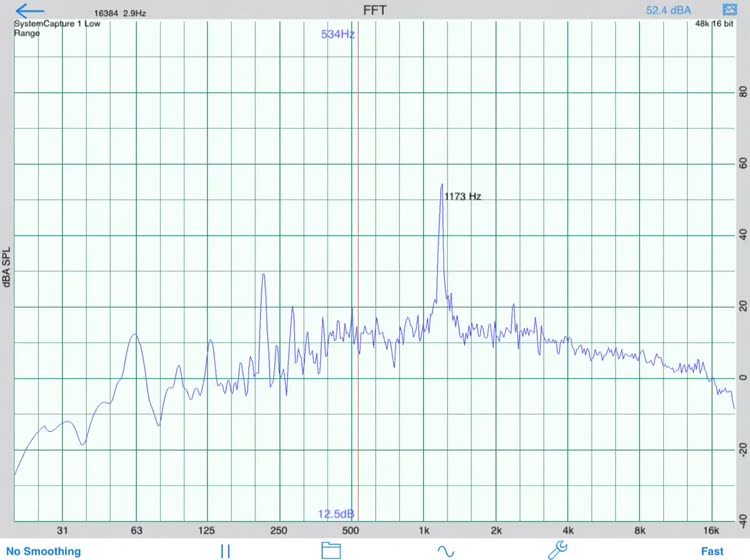750x560 pixels.
Task: Tap the 8k frequency axis label
Action: pos(640,530)
